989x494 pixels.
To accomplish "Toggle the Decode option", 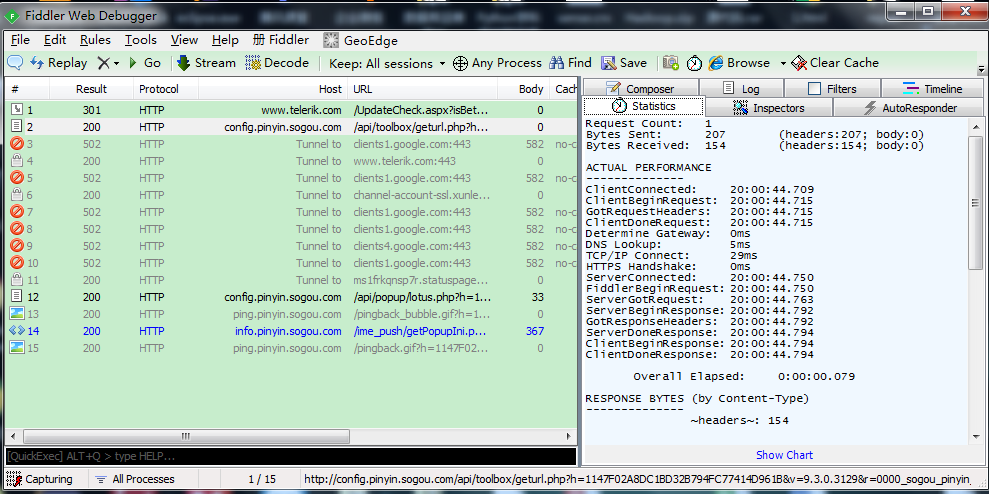I will pos(277,63).
